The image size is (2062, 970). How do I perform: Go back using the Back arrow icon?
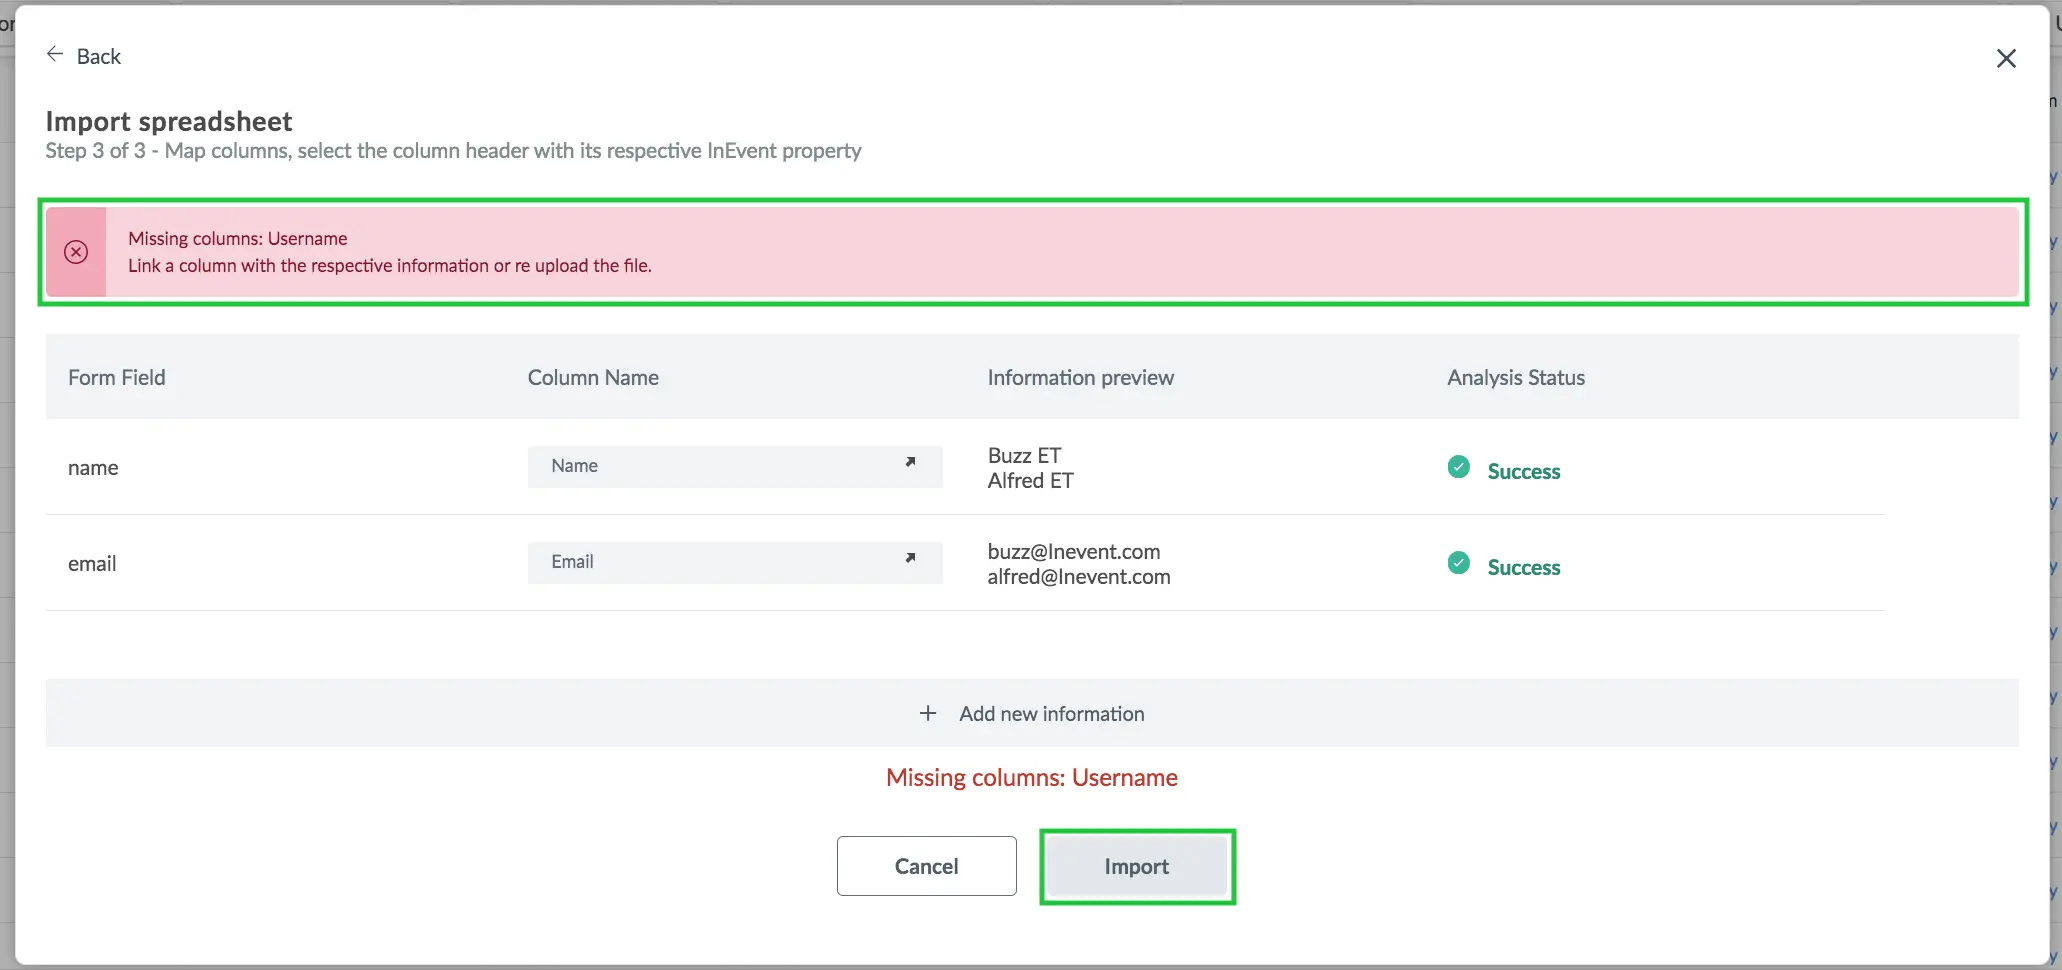pos(55,54)
